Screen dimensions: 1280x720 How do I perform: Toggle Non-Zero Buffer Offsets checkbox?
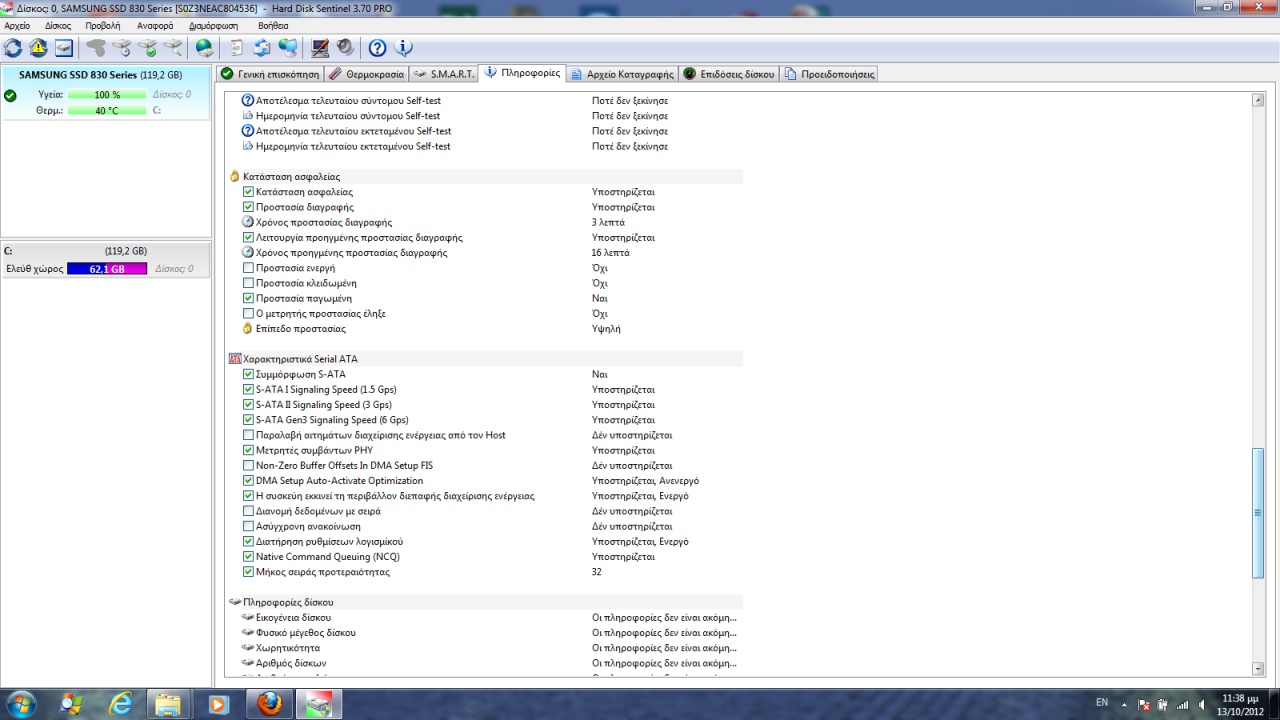click(249, 465)
